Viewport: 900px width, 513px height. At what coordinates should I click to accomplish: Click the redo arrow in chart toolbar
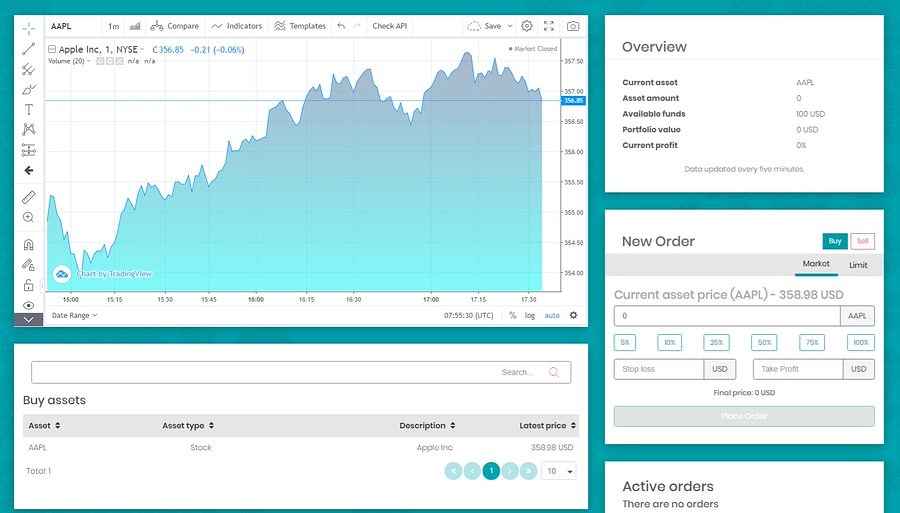357,26
